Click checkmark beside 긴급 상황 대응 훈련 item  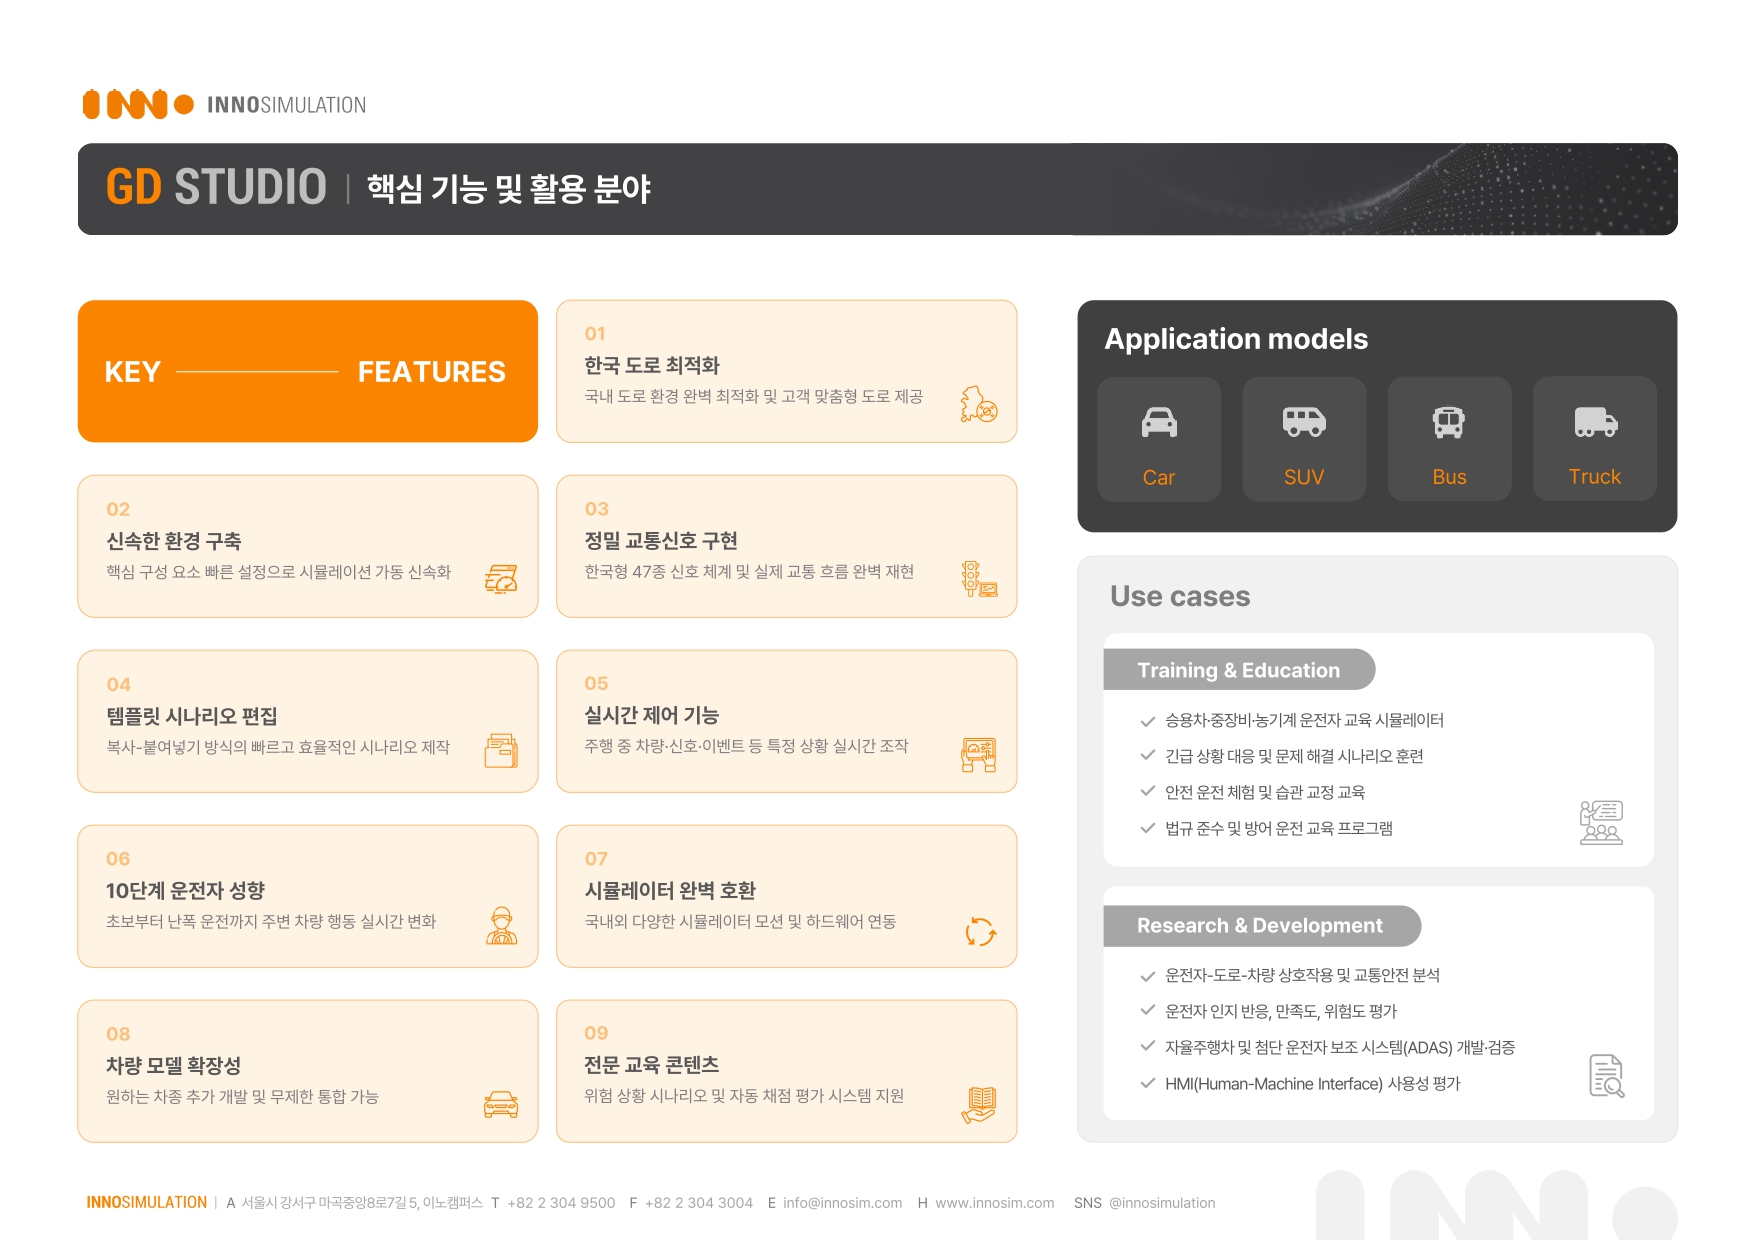1148,755
